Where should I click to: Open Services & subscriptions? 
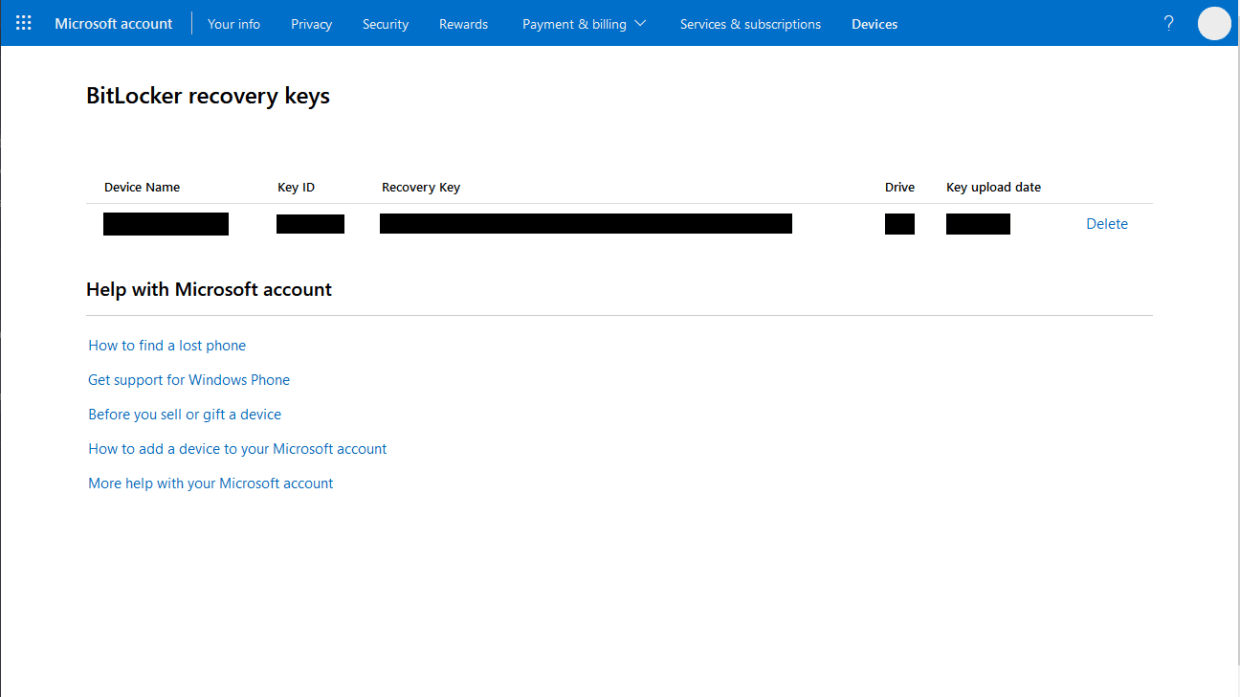[750, 23]
